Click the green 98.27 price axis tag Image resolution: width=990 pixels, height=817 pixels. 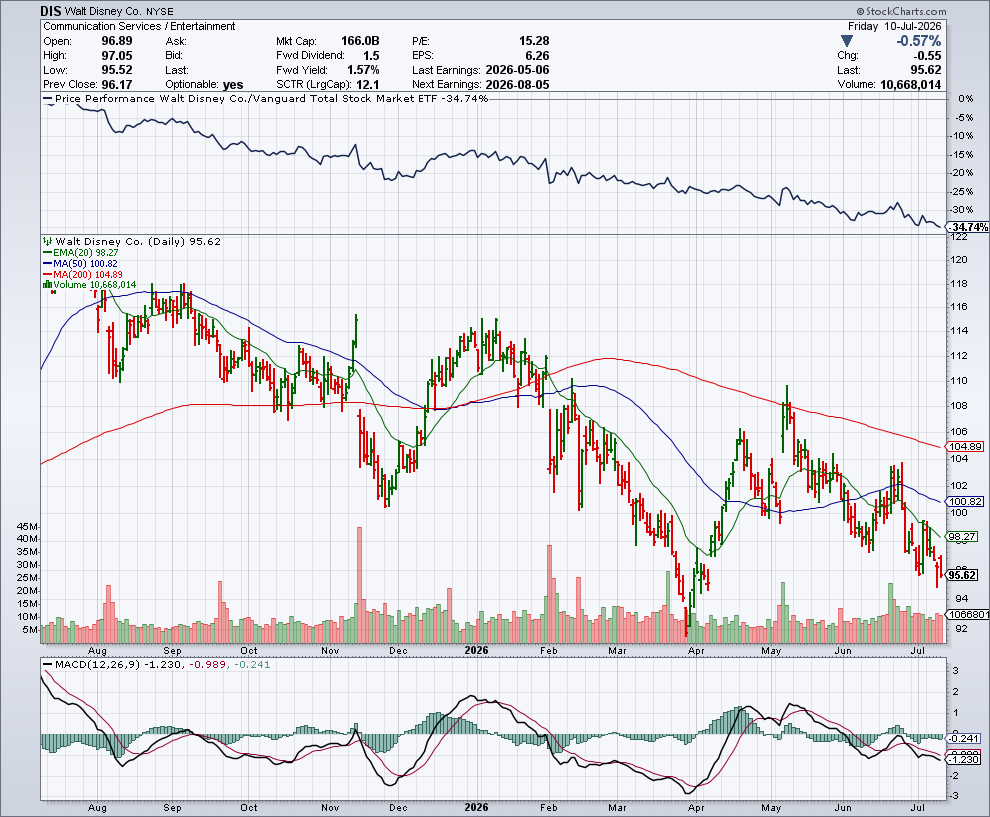pos(963,537)
